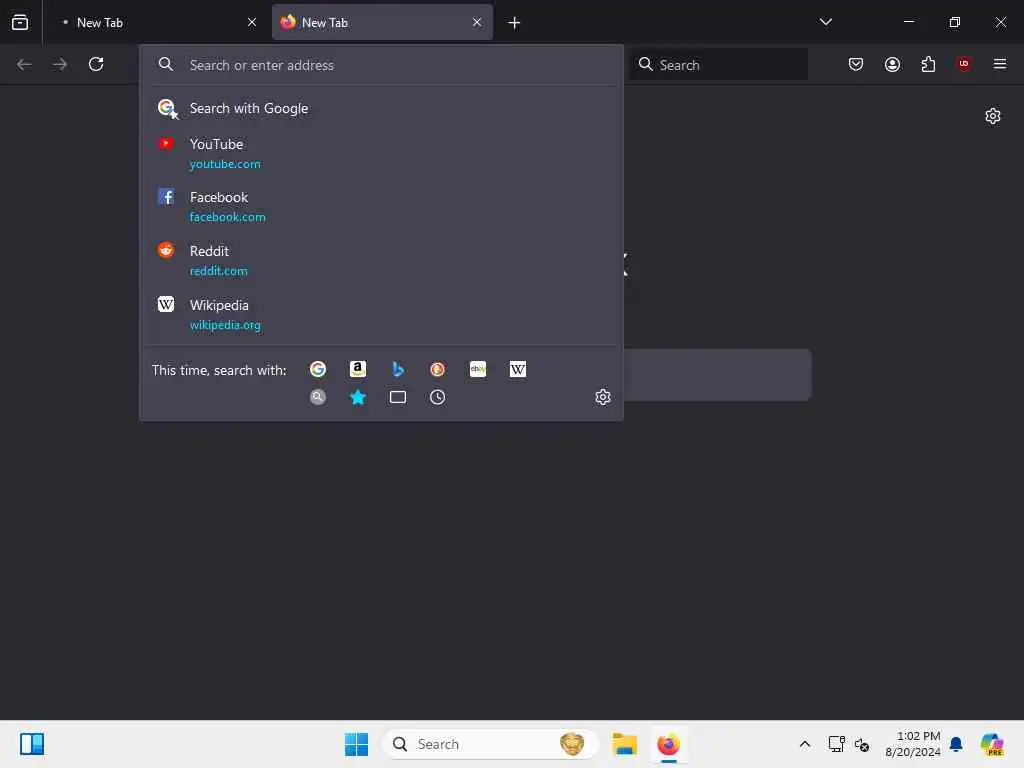Switch to the first New Tab
Image resolution: width=1024 pixels, height=768 pixels.
(157, 22)
